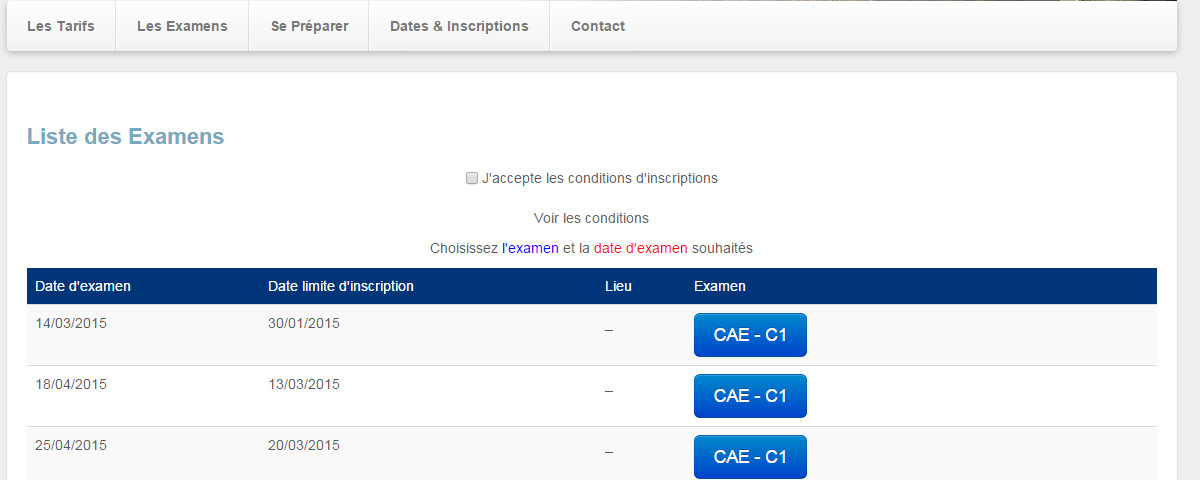Screen dimensions: 1200x480
Task: Open Dates & Inscriptions page
Action: coord(459,26)
